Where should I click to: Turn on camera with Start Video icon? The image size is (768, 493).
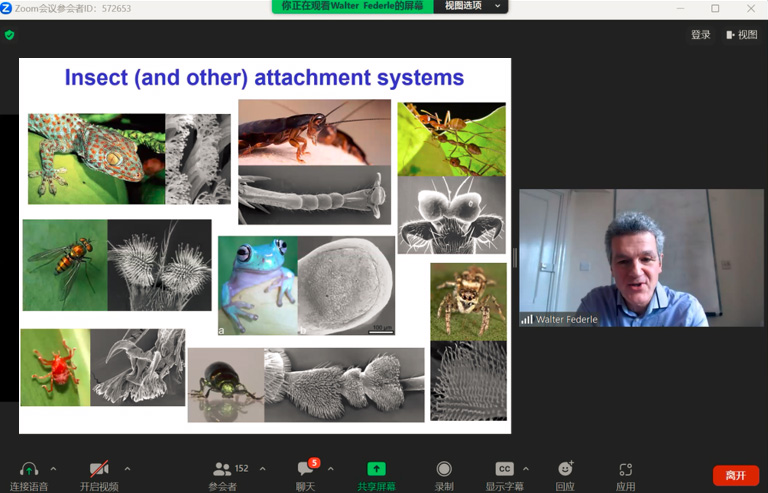(99, 469)
